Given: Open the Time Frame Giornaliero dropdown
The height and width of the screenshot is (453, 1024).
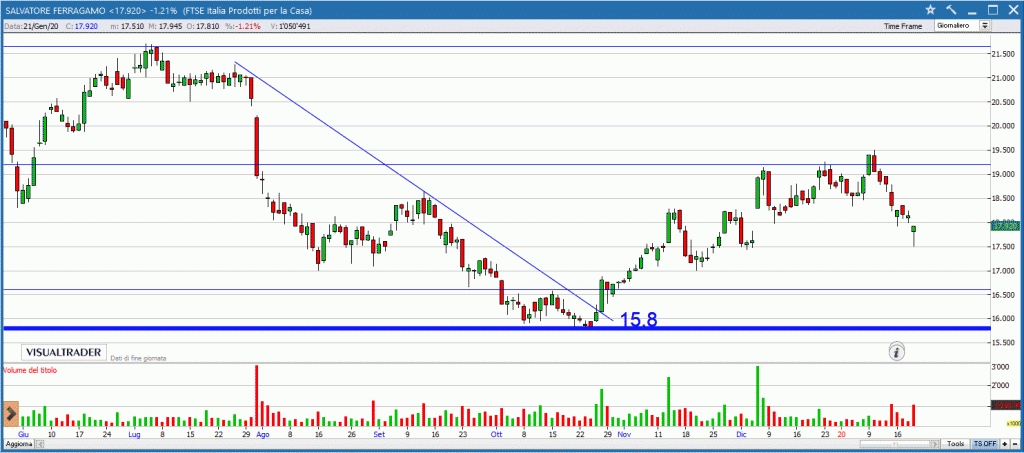Looking at the screenshot, I should [x=963, y=26].
